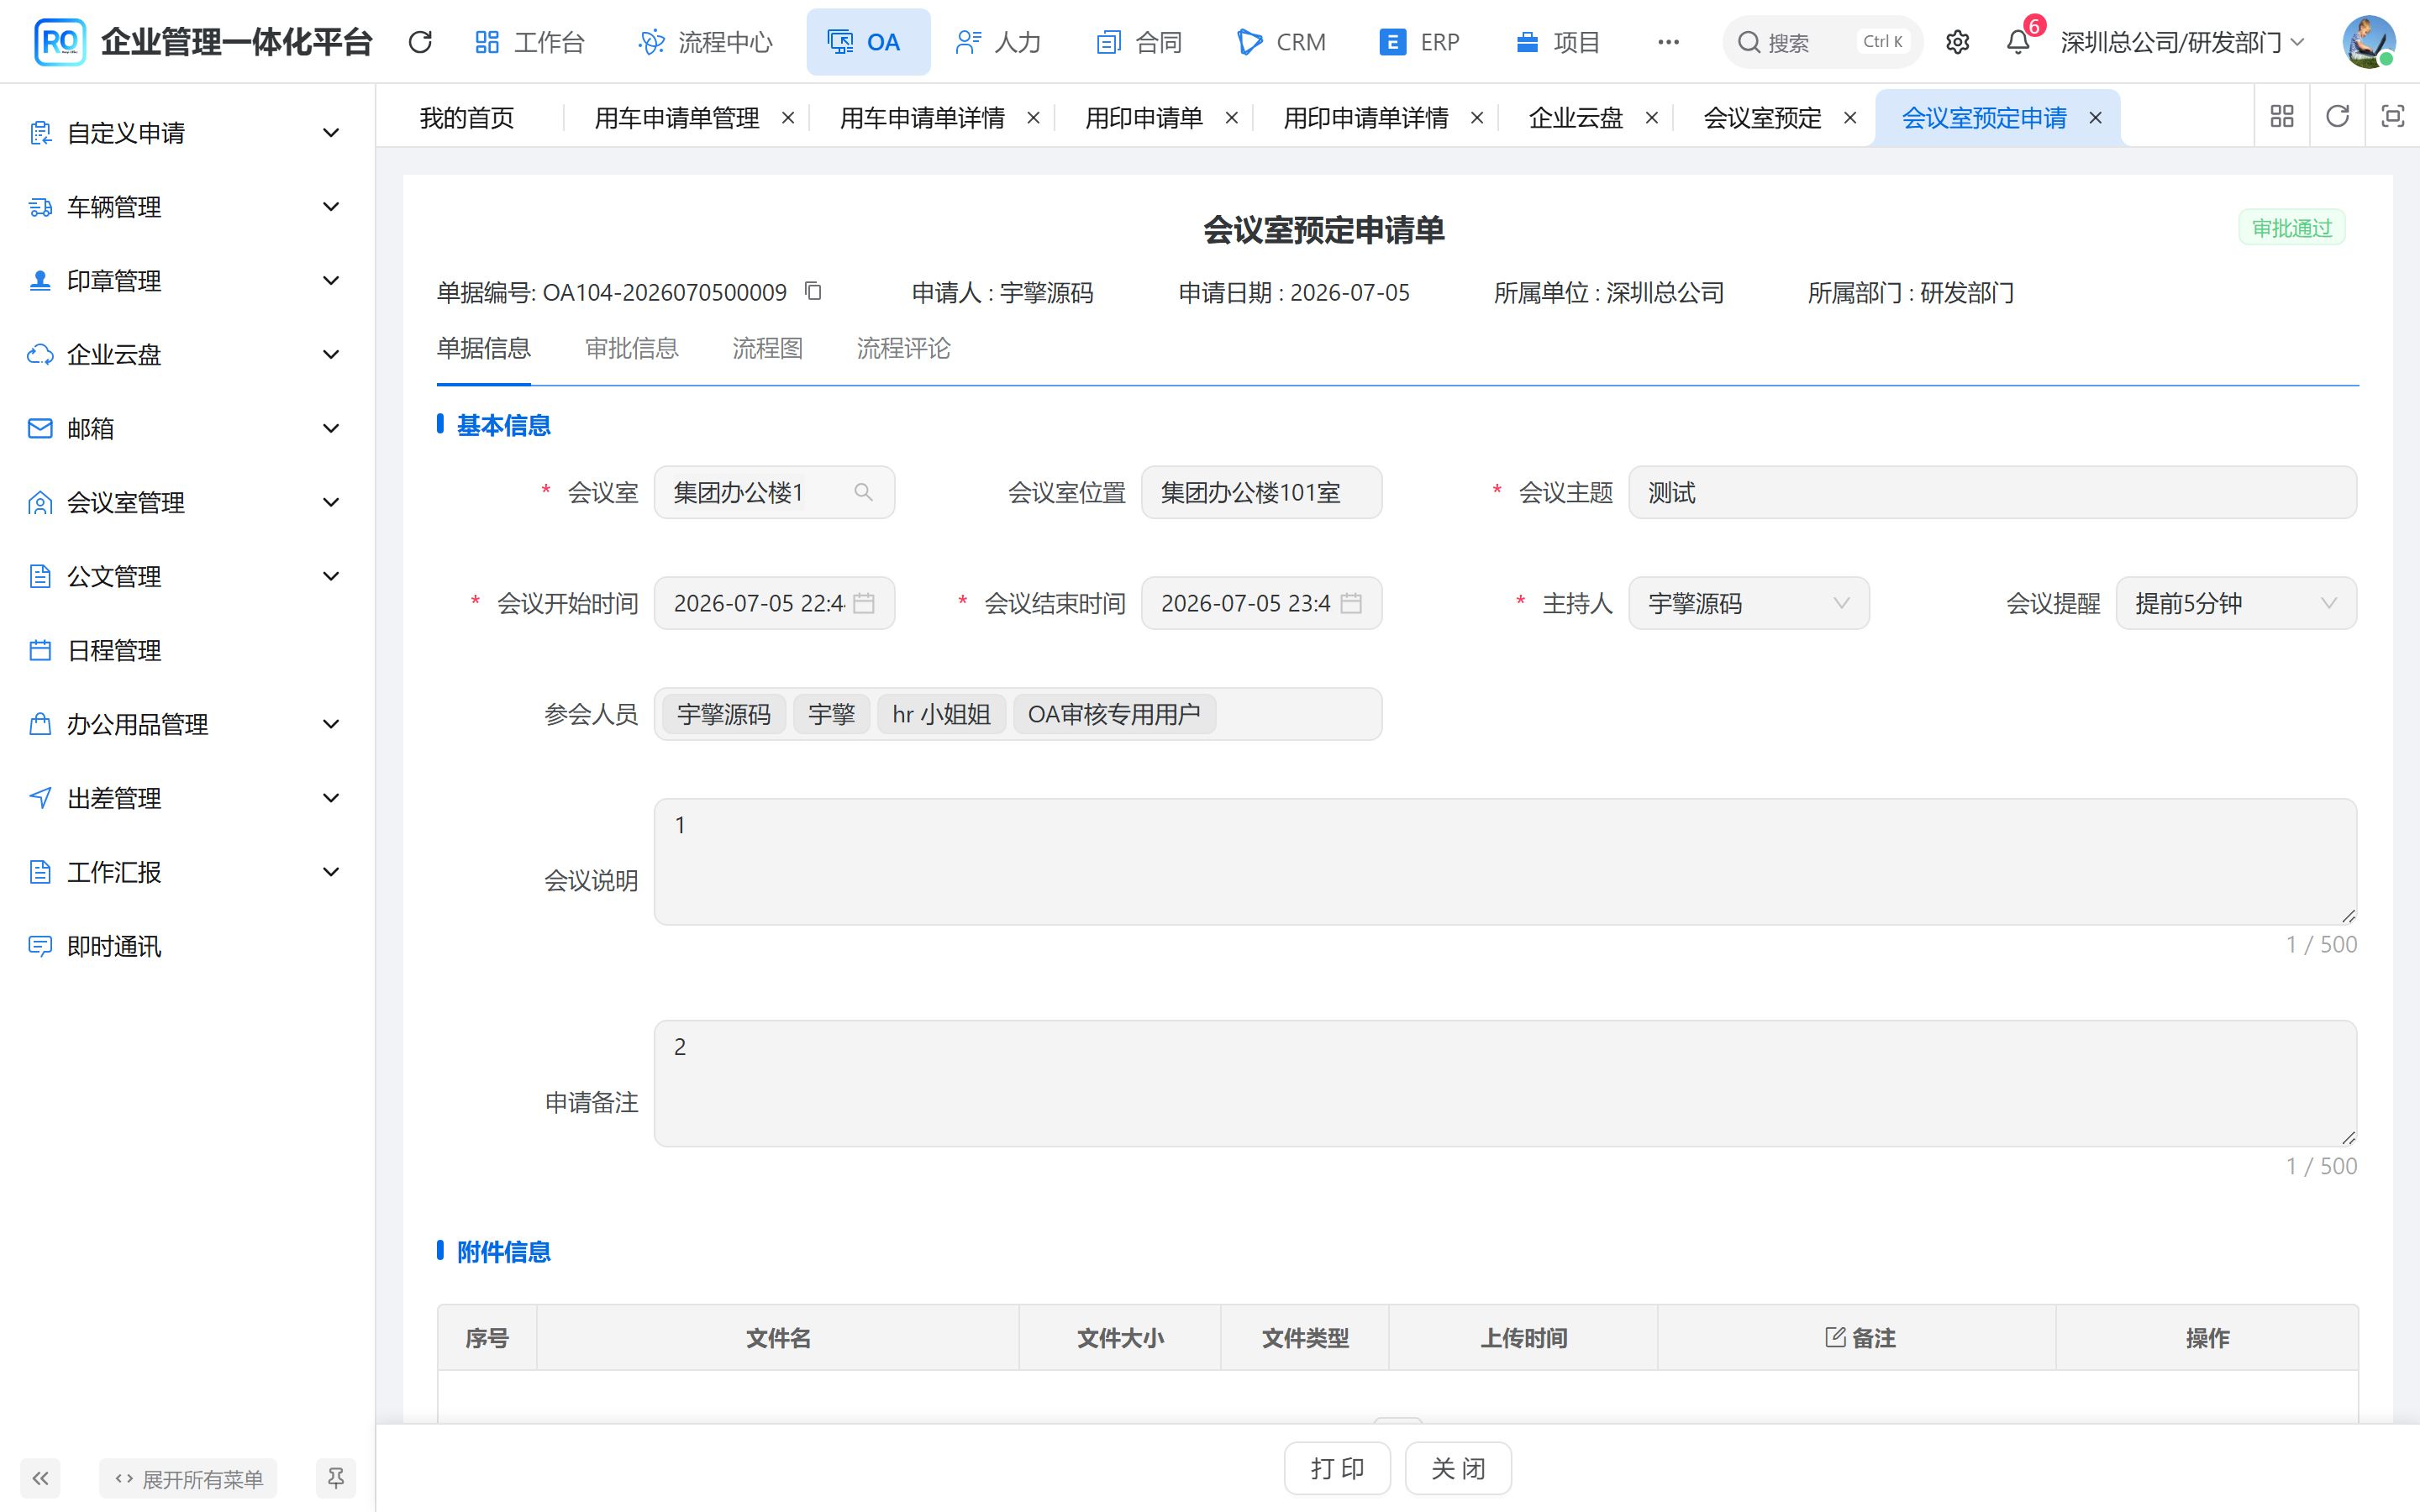Collapse the sidebar with double-arrow icon
2420x1512 pixels.
40,1478
